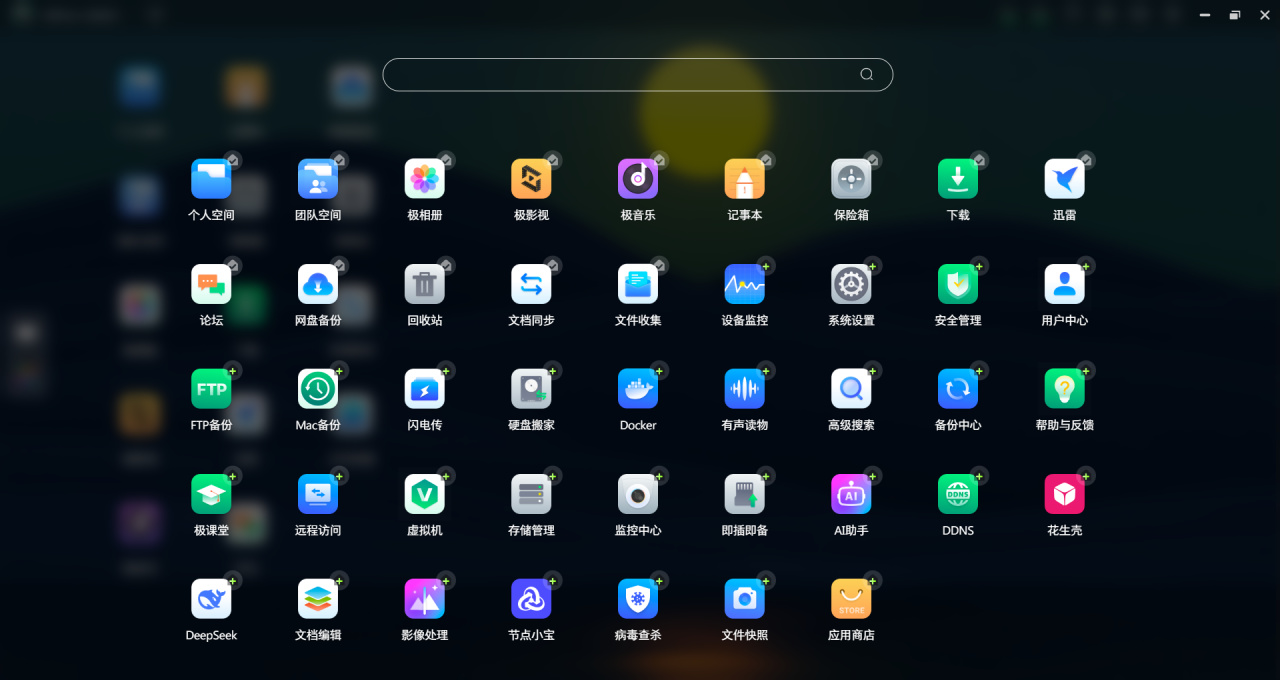Launch 极相册 photo album
1280x680 pixels.
[425, 179]
